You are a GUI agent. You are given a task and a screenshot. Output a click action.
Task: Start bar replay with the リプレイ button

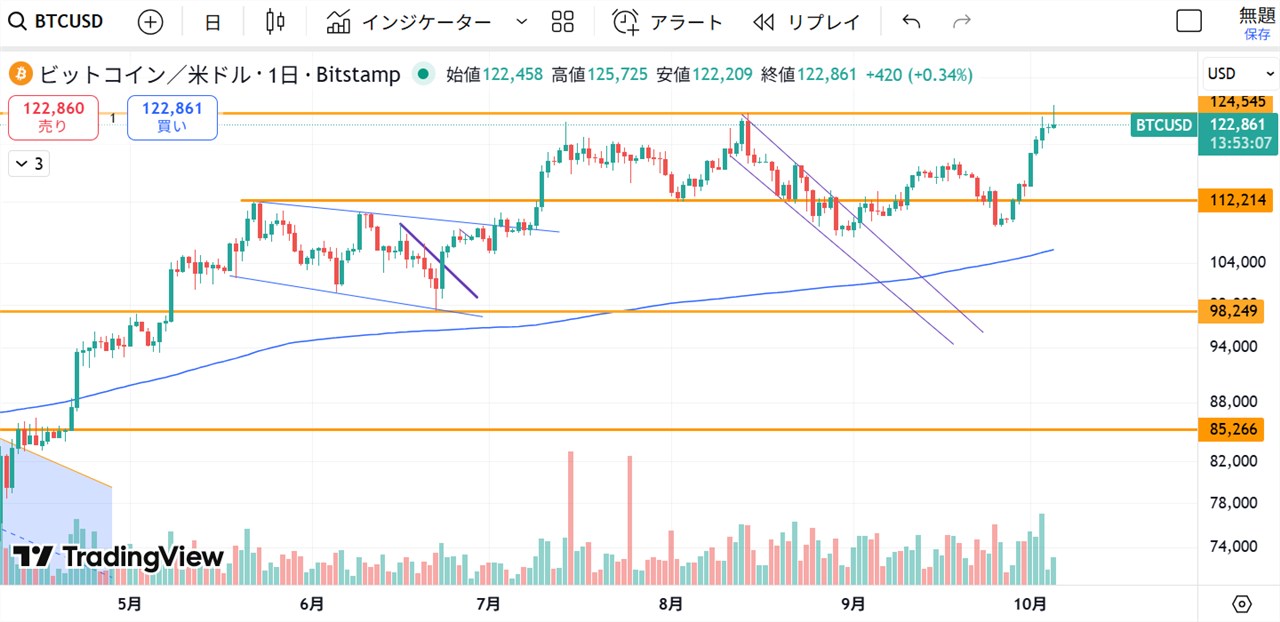(x=807, y=21)
